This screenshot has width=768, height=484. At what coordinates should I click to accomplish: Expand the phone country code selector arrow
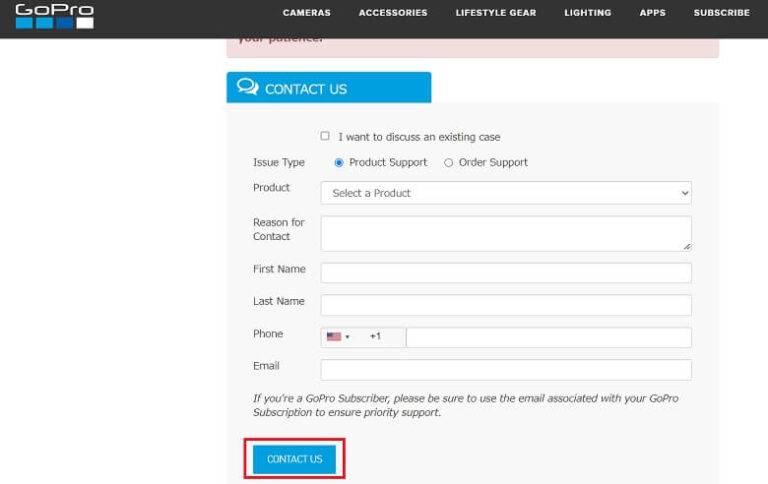click(348, 337)
